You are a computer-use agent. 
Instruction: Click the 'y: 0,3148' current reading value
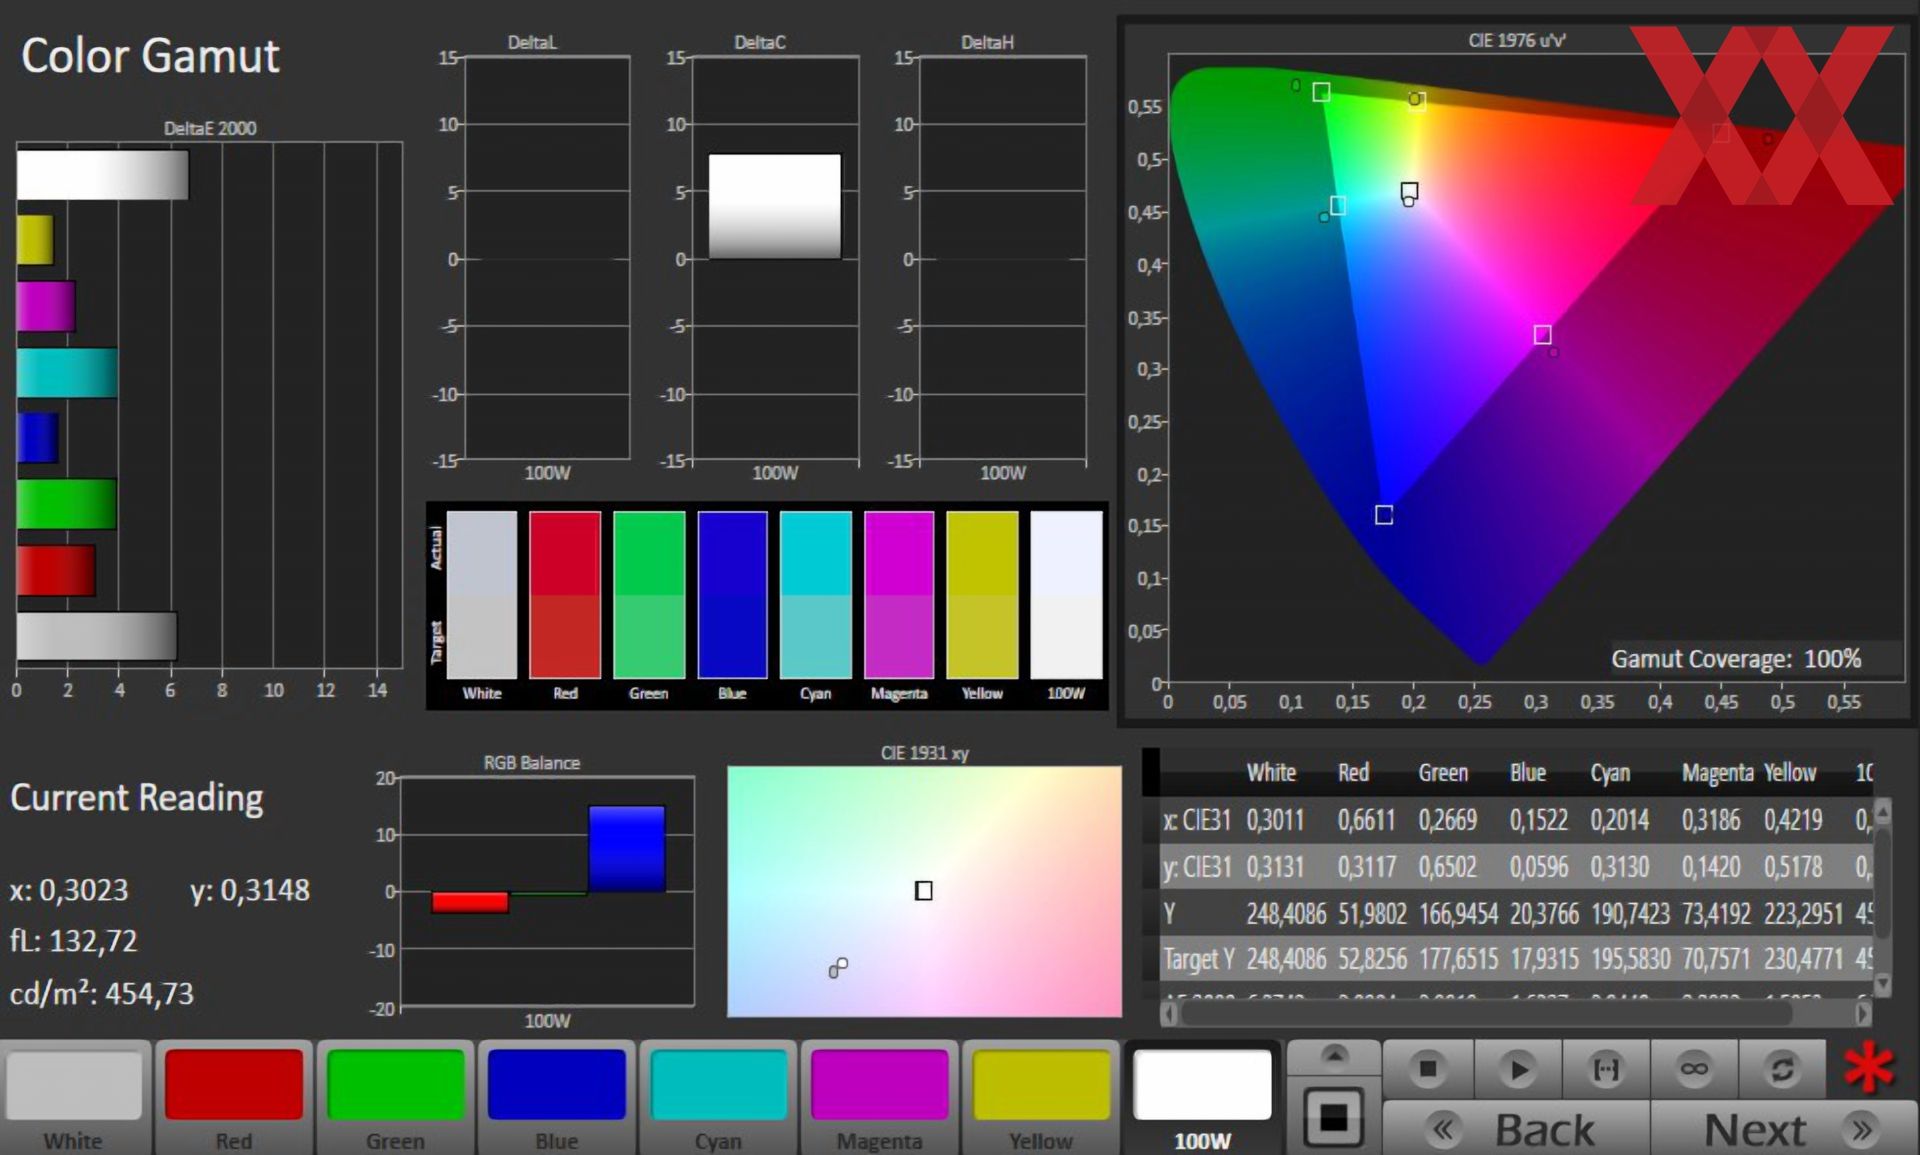[250, 890]
